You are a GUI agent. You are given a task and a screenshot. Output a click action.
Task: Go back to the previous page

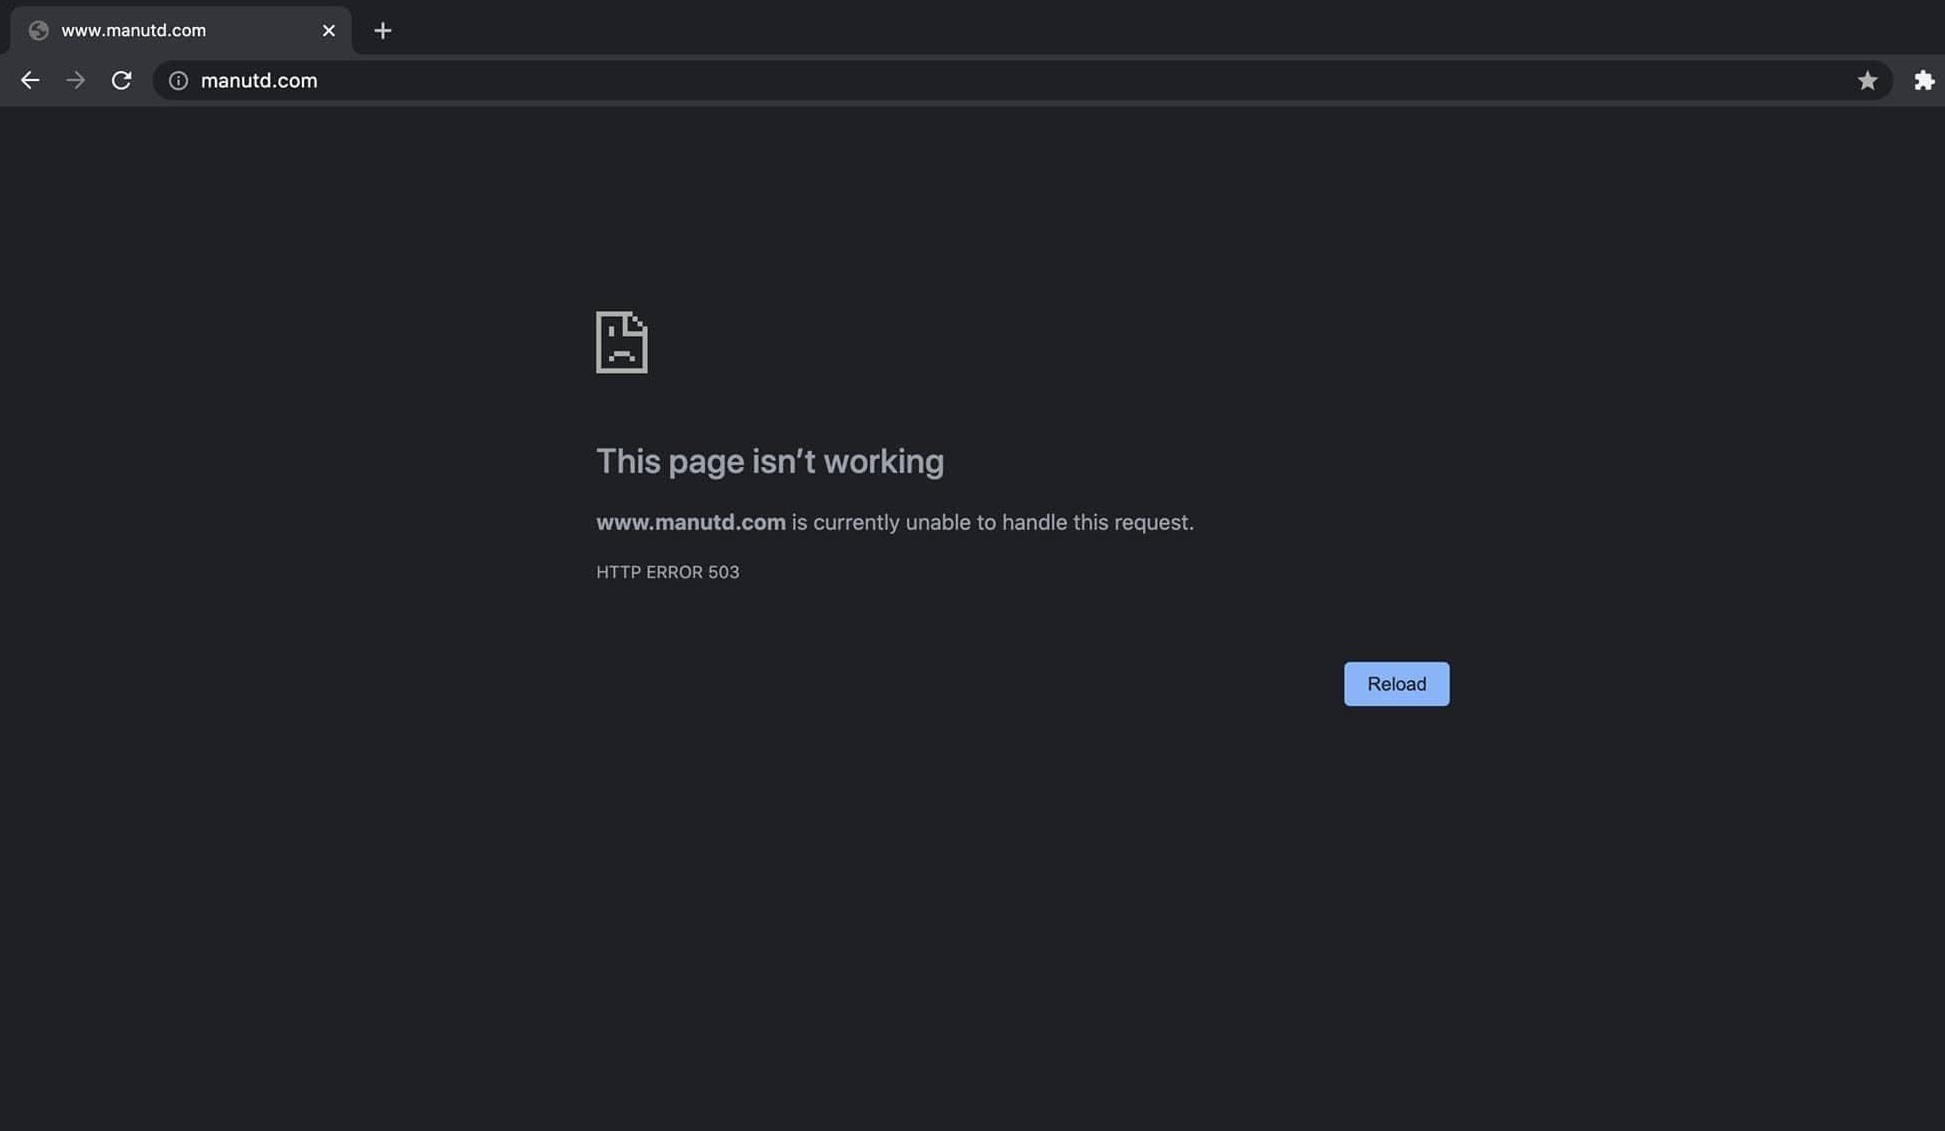[30, 81]
